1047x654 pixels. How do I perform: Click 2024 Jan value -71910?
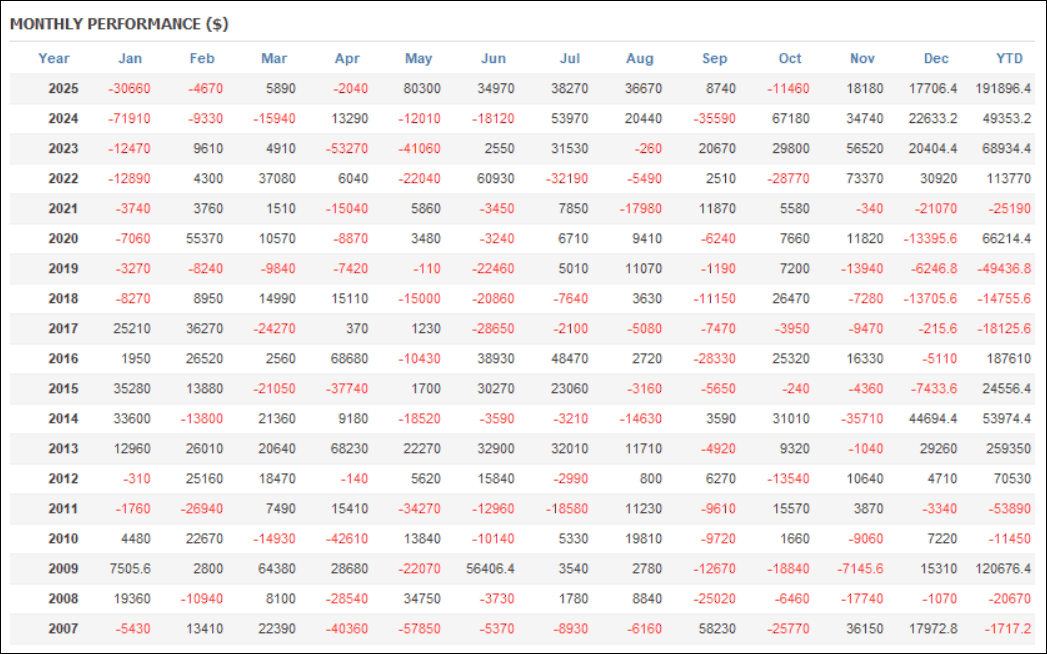pyautogui.click(x=129, y=118)
